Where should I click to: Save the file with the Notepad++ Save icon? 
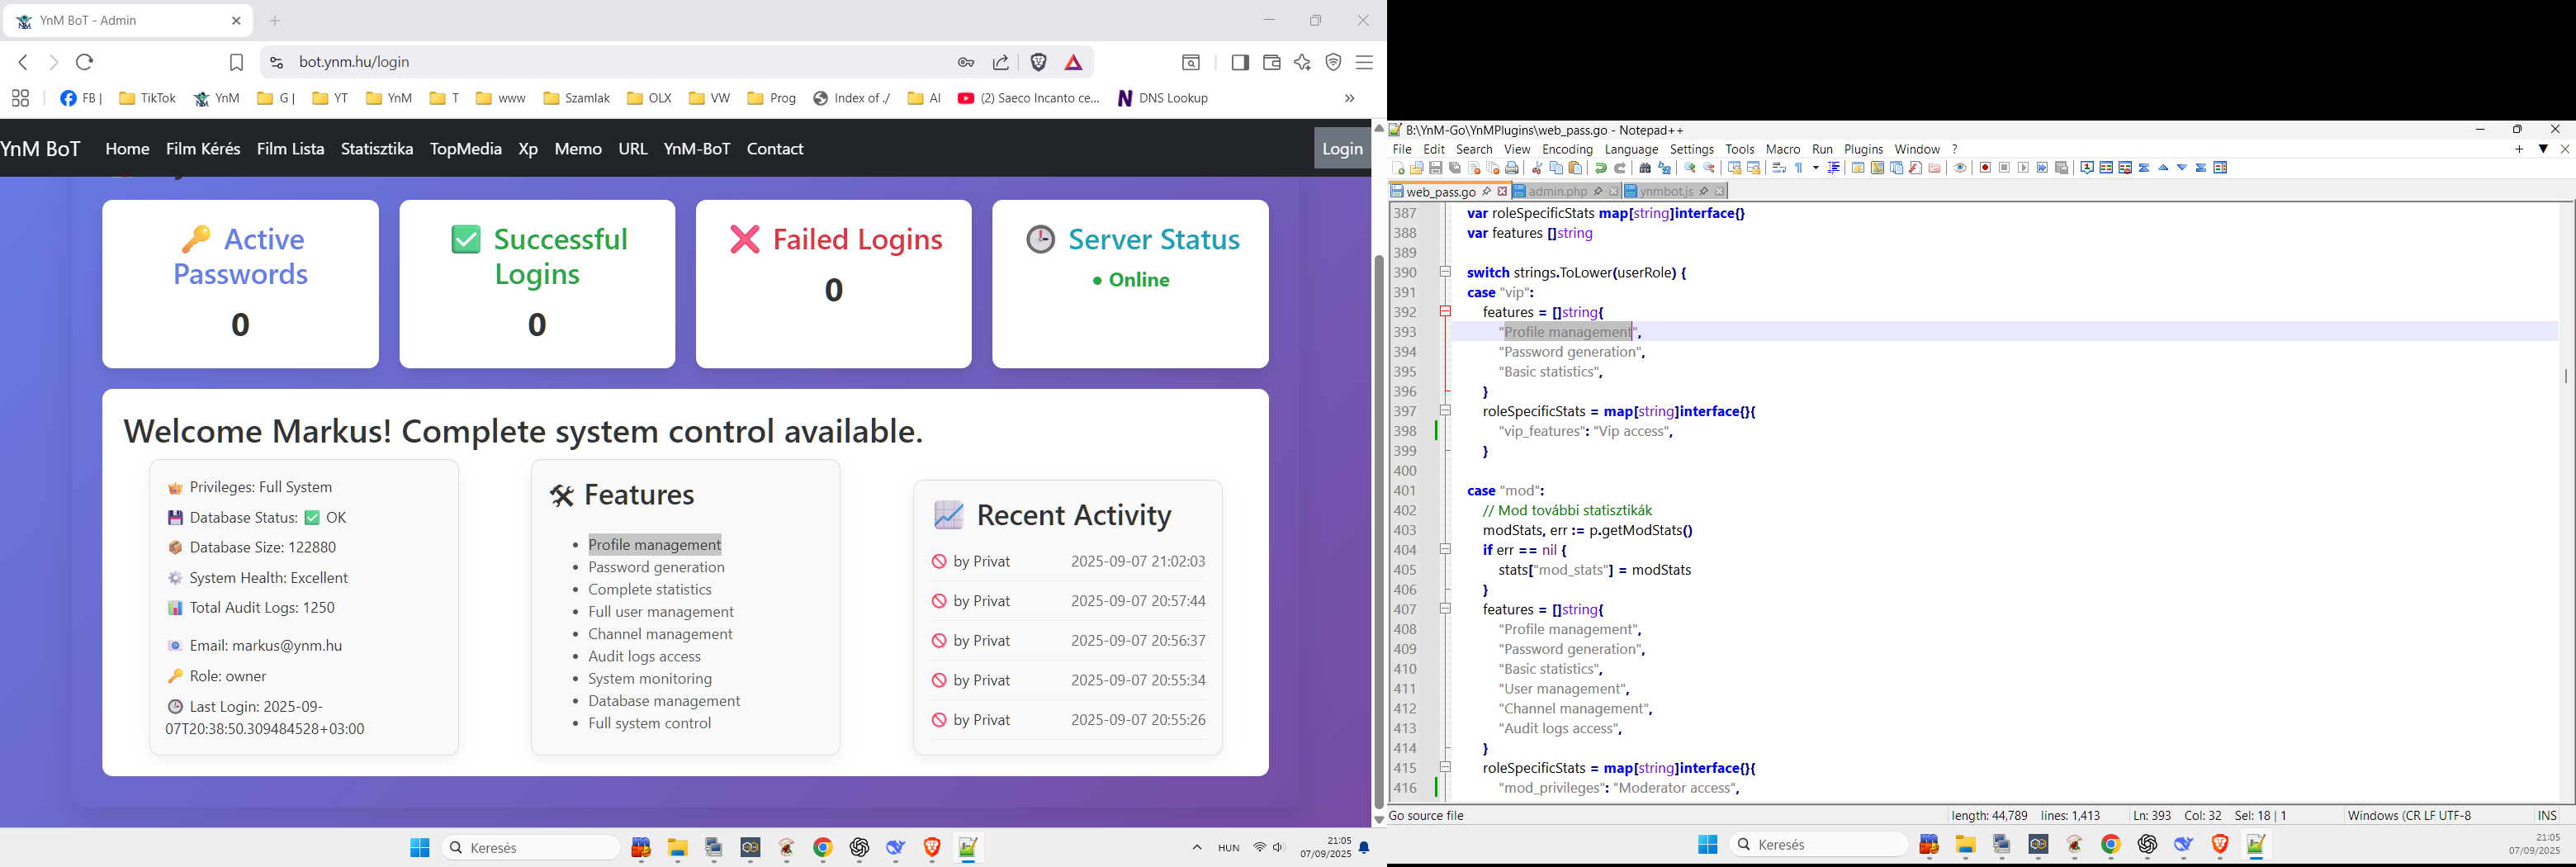(1436, 169)
